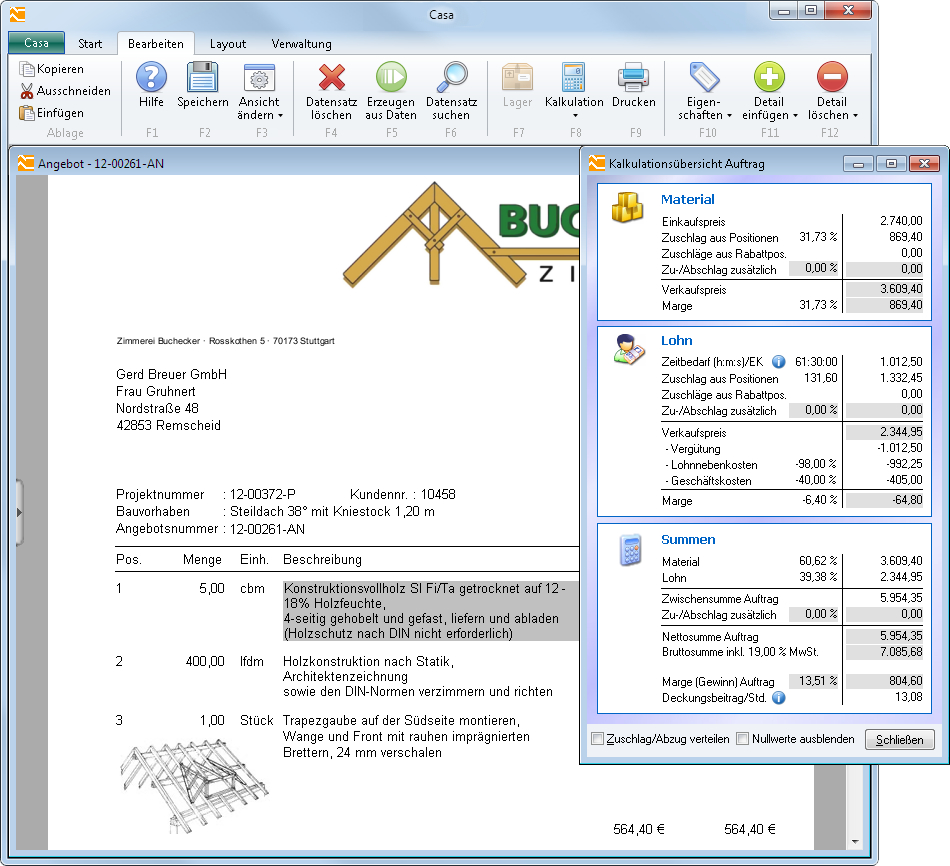Screen dimensions: 950x866
Task: Click the Material gold blocks icon
Action: (626, 208)
